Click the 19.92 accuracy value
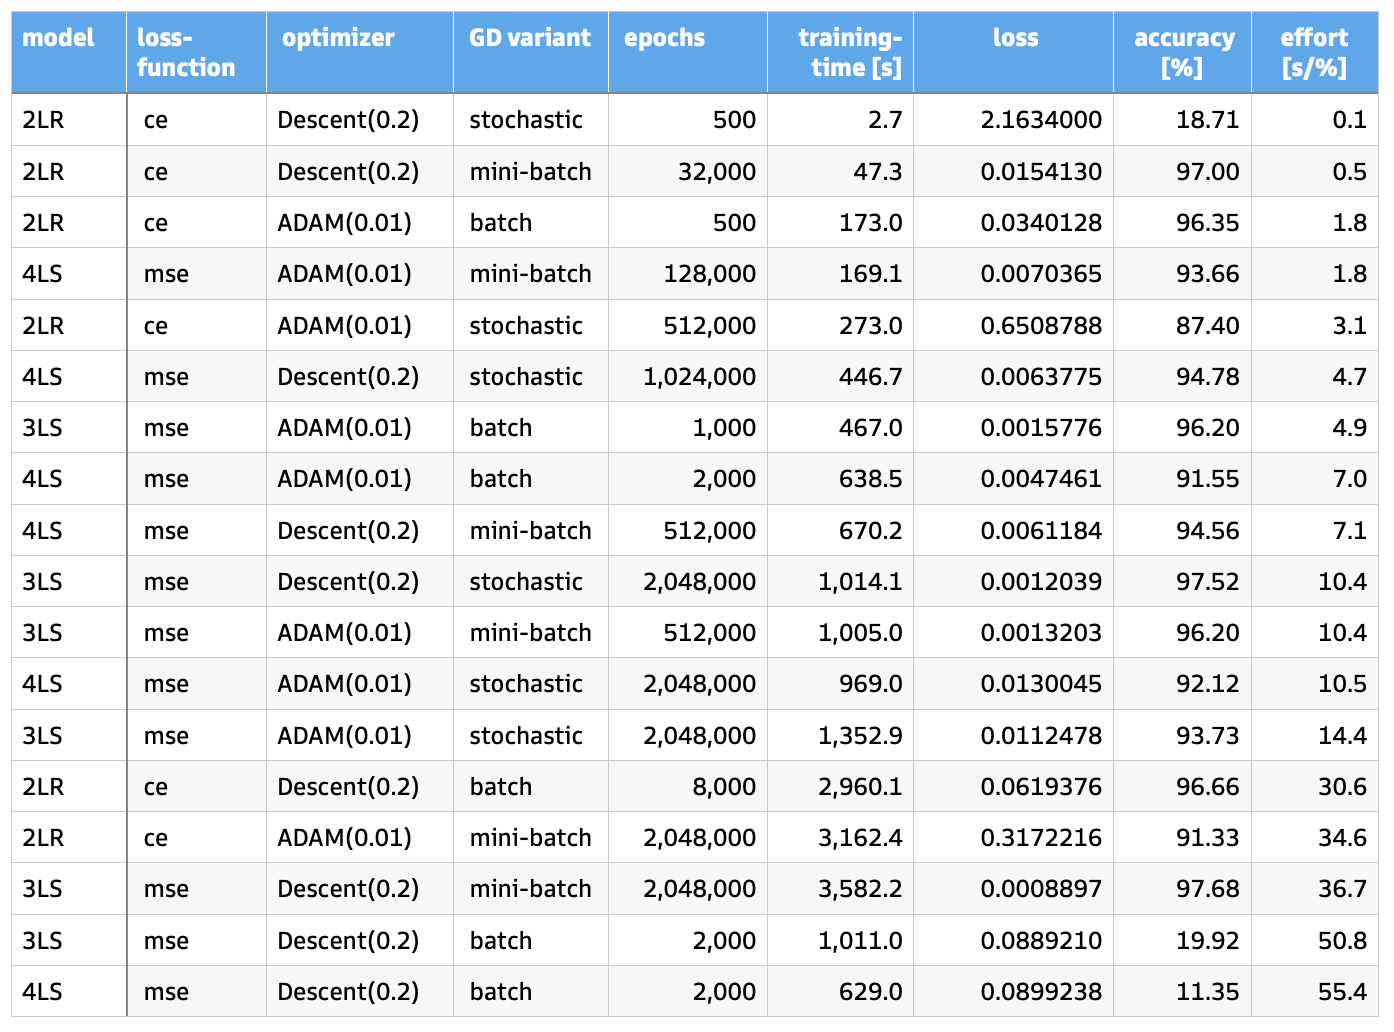The width and height of the screenshot is (1394, 1032). [x=1207, y=941]
